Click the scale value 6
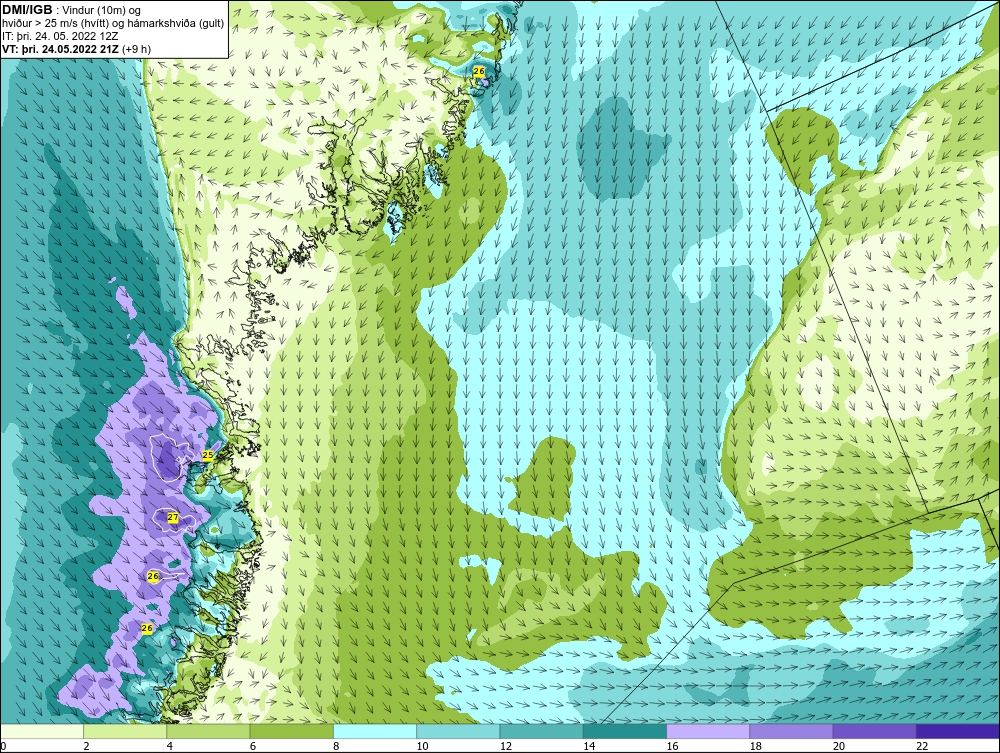 [253, 747]
